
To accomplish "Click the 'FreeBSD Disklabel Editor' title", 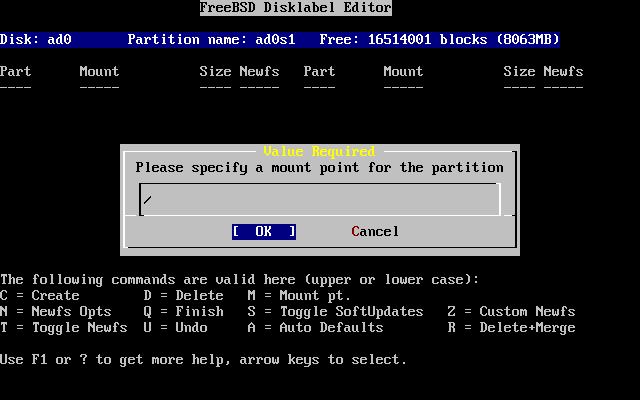I will pos(295,7).
